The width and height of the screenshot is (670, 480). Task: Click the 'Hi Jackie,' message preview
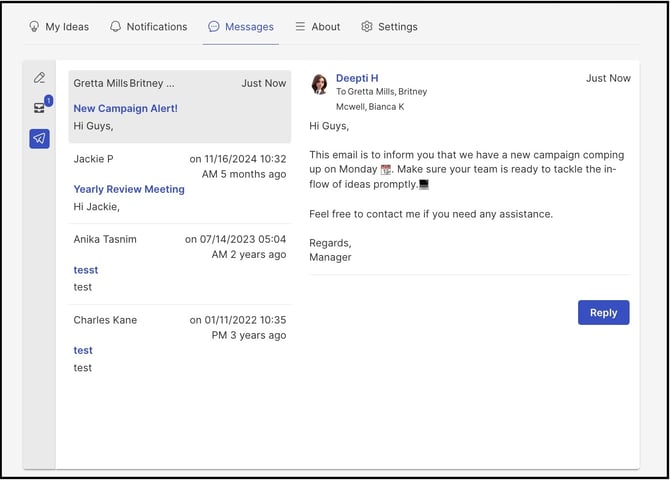(97, 207)
